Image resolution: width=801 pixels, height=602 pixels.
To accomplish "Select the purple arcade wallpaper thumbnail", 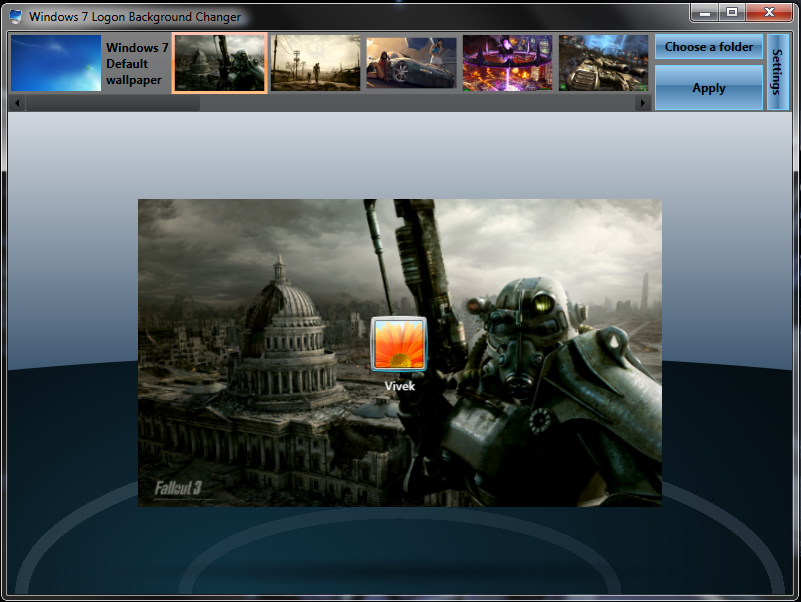I will pyautogui.click(x=507, y=62).
